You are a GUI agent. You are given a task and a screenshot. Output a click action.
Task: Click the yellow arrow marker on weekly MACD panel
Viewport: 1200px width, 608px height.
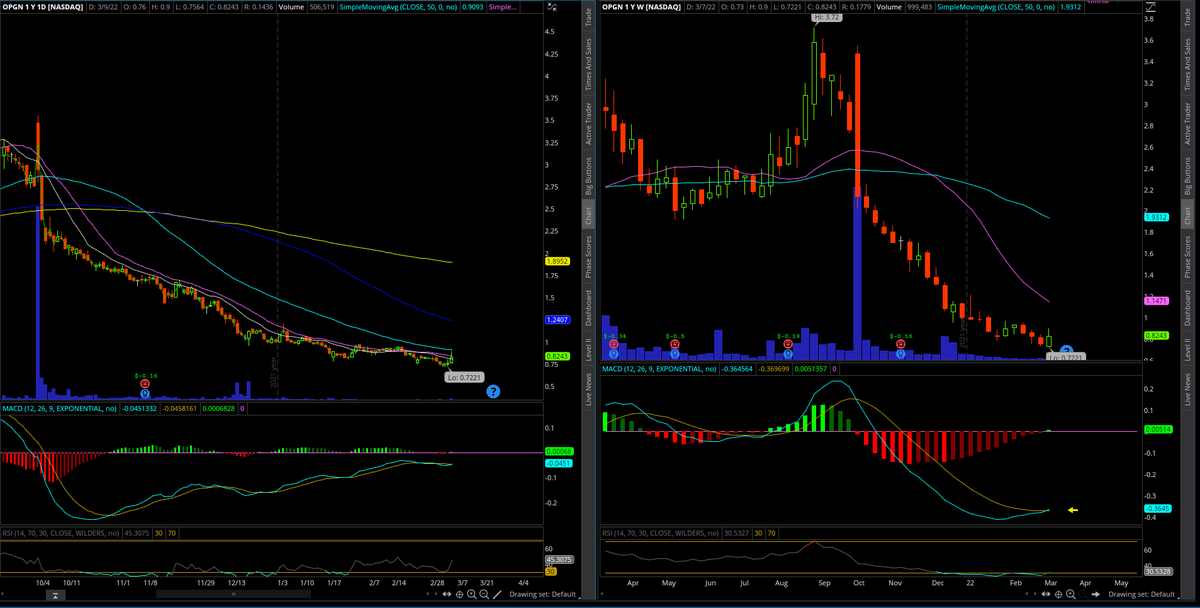point(1073,510)
